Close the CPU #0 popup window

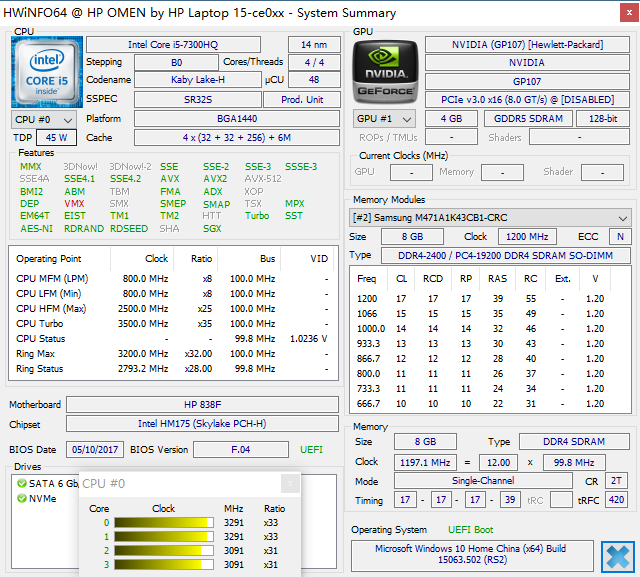pos(289,484)
